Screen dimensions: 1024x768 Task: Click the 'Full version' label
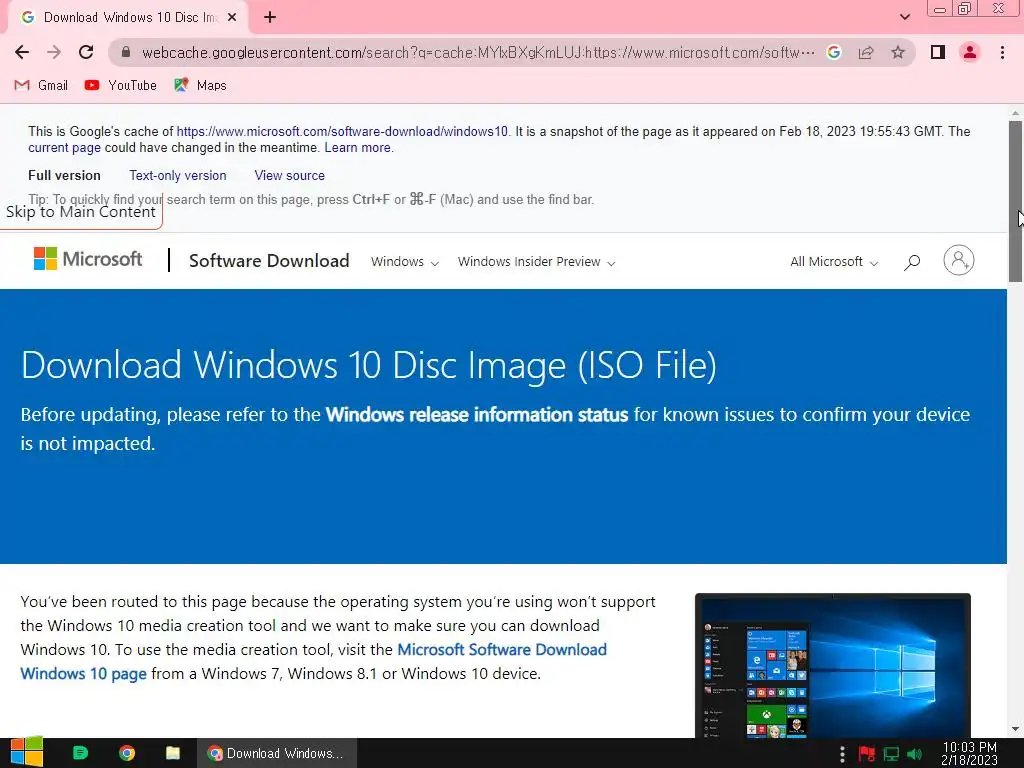pos(64,176)
